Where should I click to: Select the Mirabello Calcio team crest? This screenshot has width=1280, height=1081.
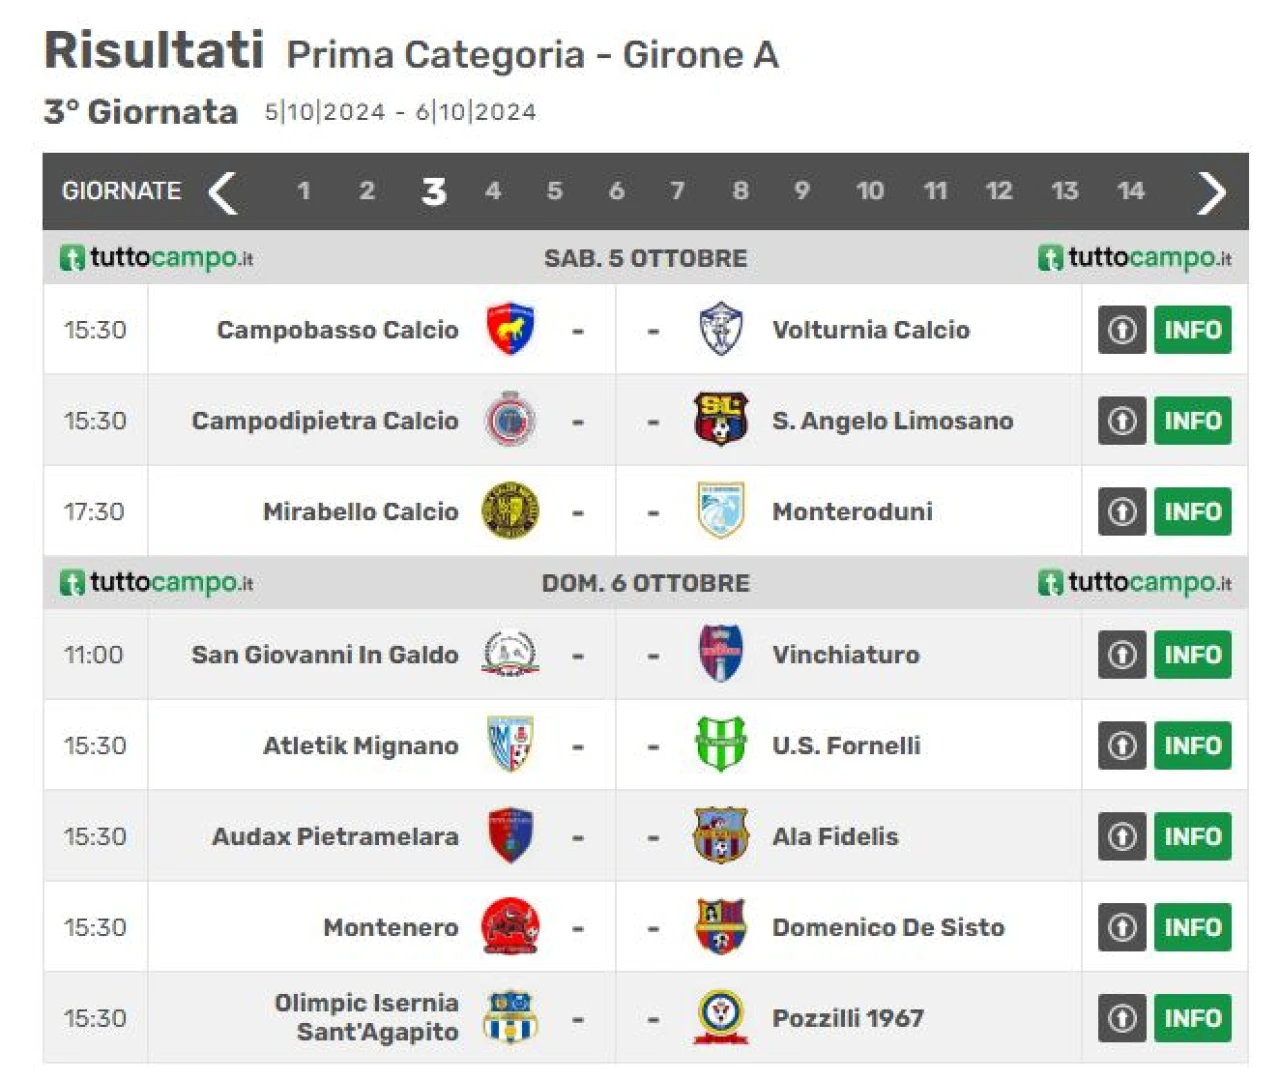[x=510, y=511]
